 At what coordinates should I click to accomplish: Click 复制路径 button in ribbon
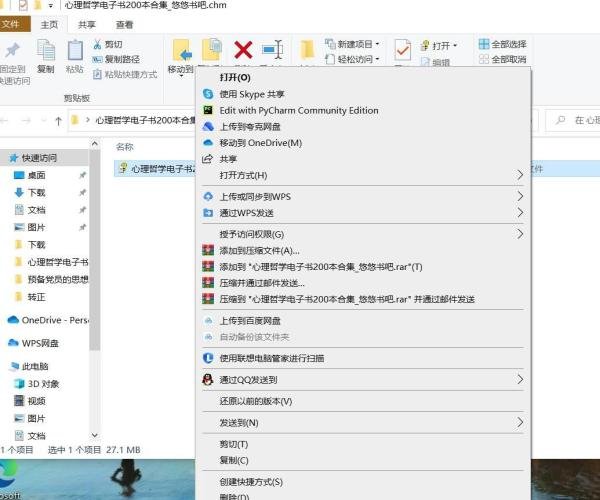[116, 59]
